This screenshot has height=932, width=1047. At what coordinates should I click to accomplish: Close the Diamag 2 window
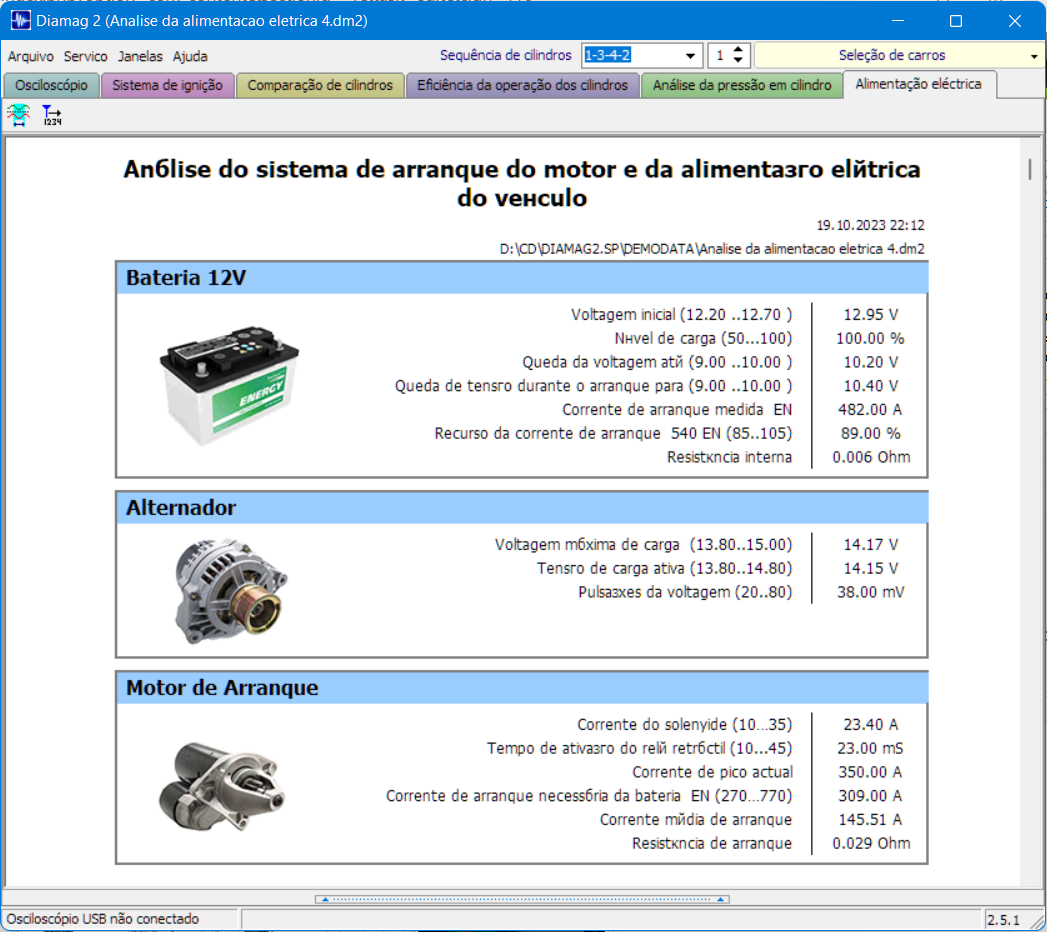click(x=1015, y=21)
